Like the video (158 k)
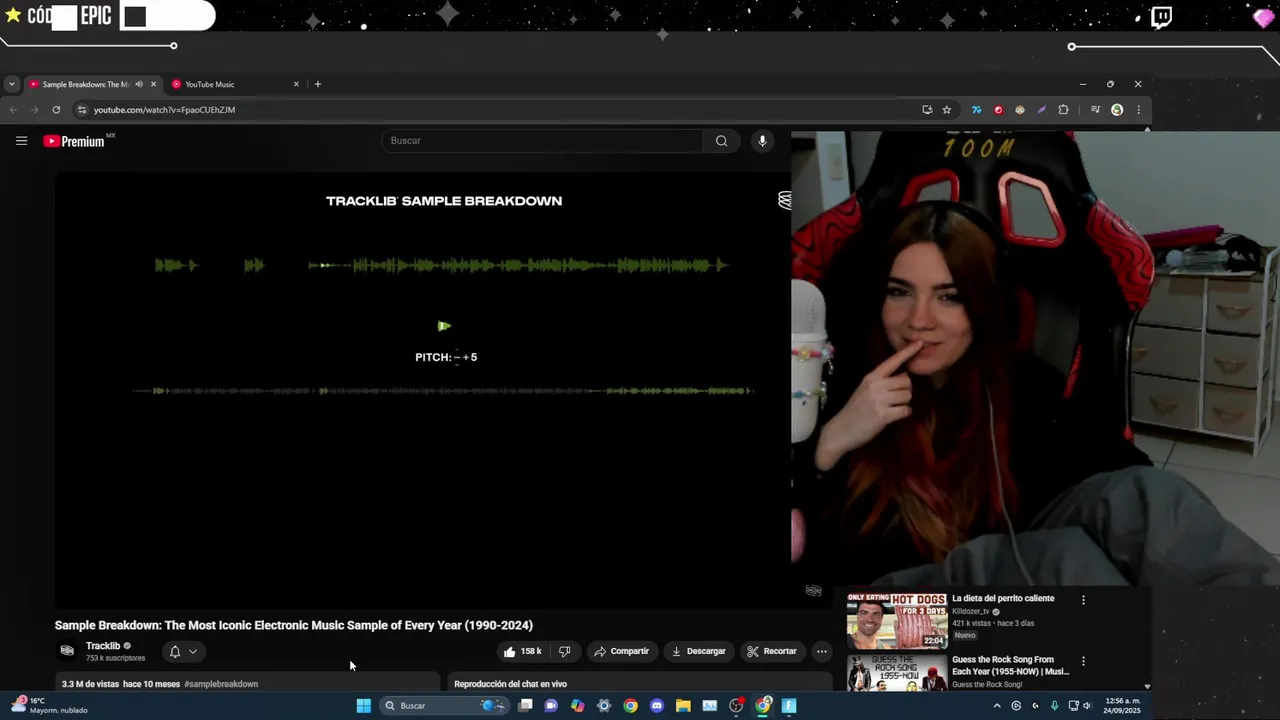The width and height of the screenshot is (1280, 720). pyautogui.click(x=522, y=651)
